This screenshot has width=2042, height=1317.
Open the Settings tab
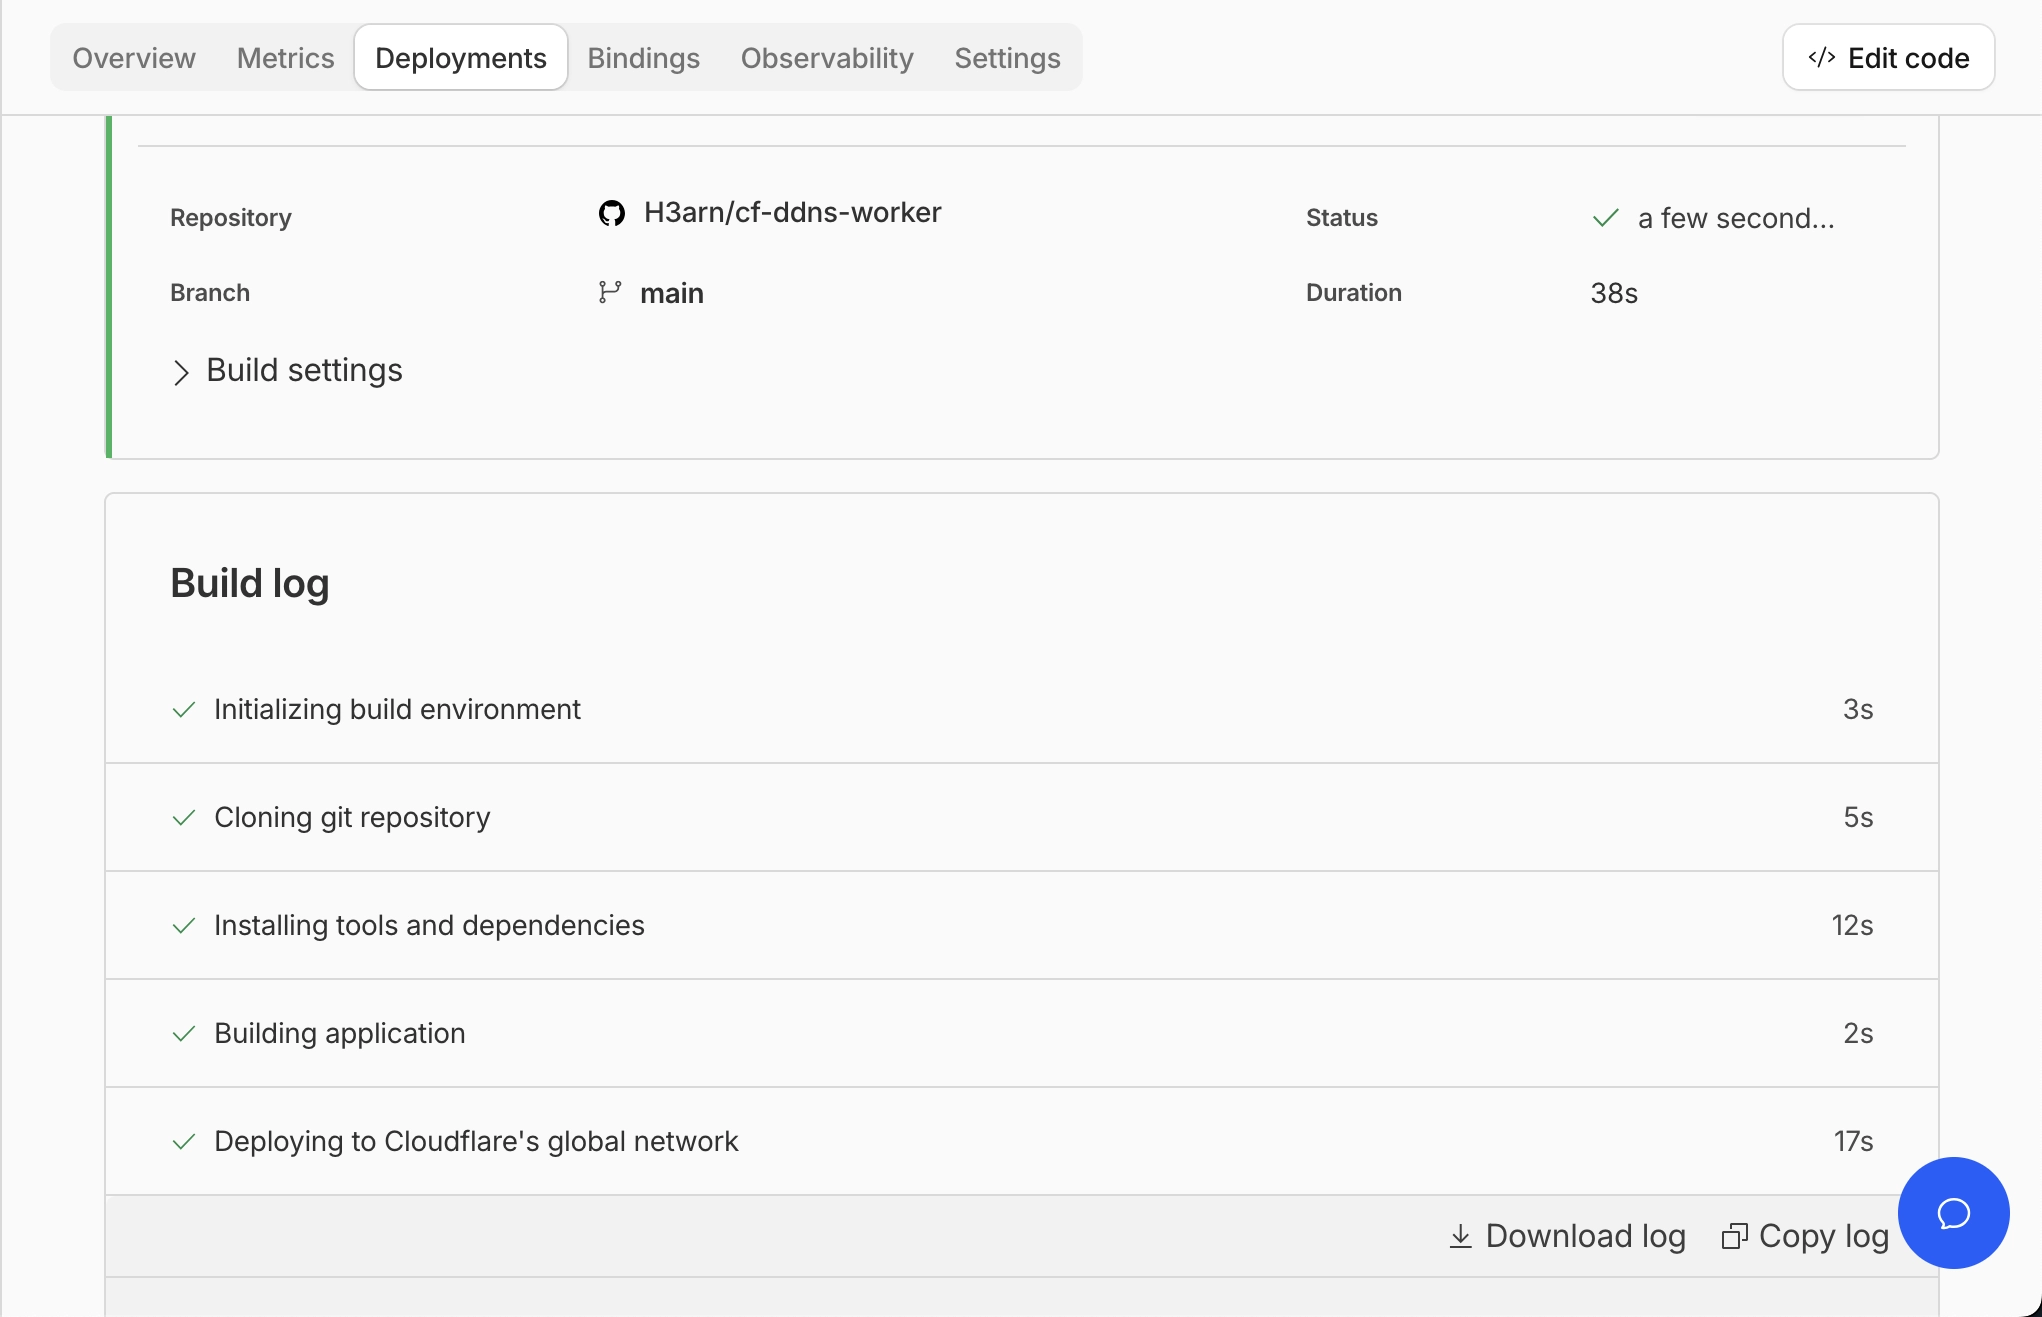point(1007,58)
